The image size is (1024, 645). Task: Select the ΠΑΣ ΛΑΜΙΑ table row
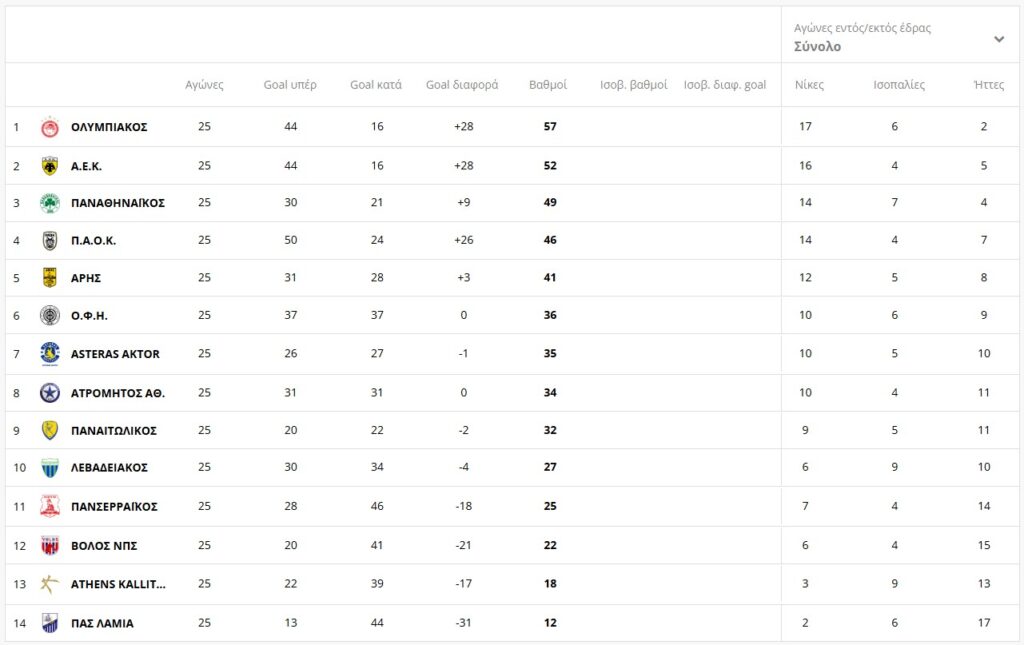400,623
